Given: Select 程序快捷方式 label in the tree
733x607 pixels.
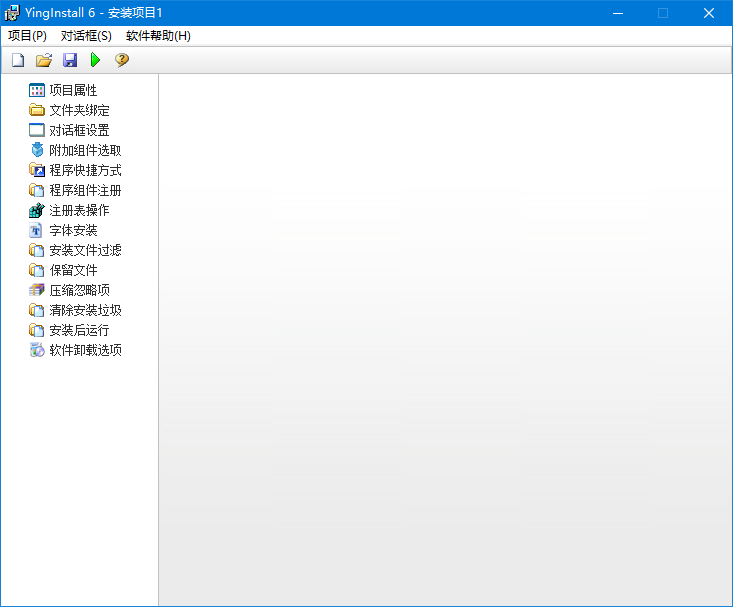Looking at the screenshot, I should [x=86, y=170].
